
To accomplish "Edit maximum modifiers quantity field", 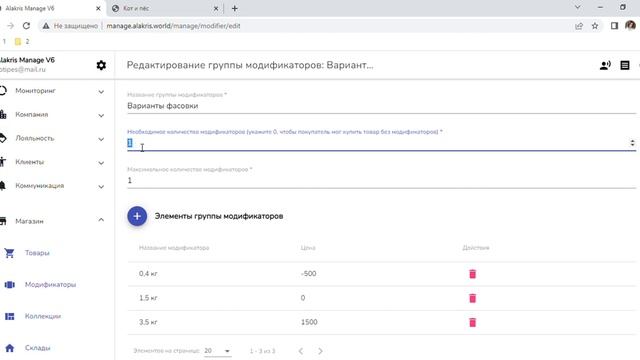I will click(381, 180).
